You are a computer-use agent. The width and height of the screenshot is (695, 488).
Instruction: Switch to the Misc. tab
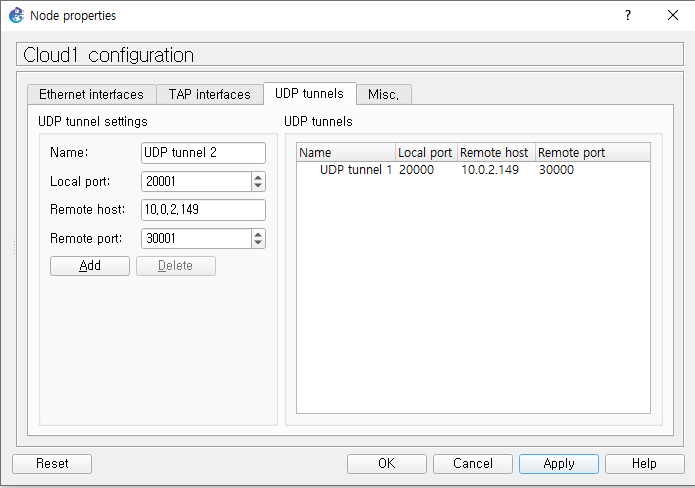[x=383, y=94]
